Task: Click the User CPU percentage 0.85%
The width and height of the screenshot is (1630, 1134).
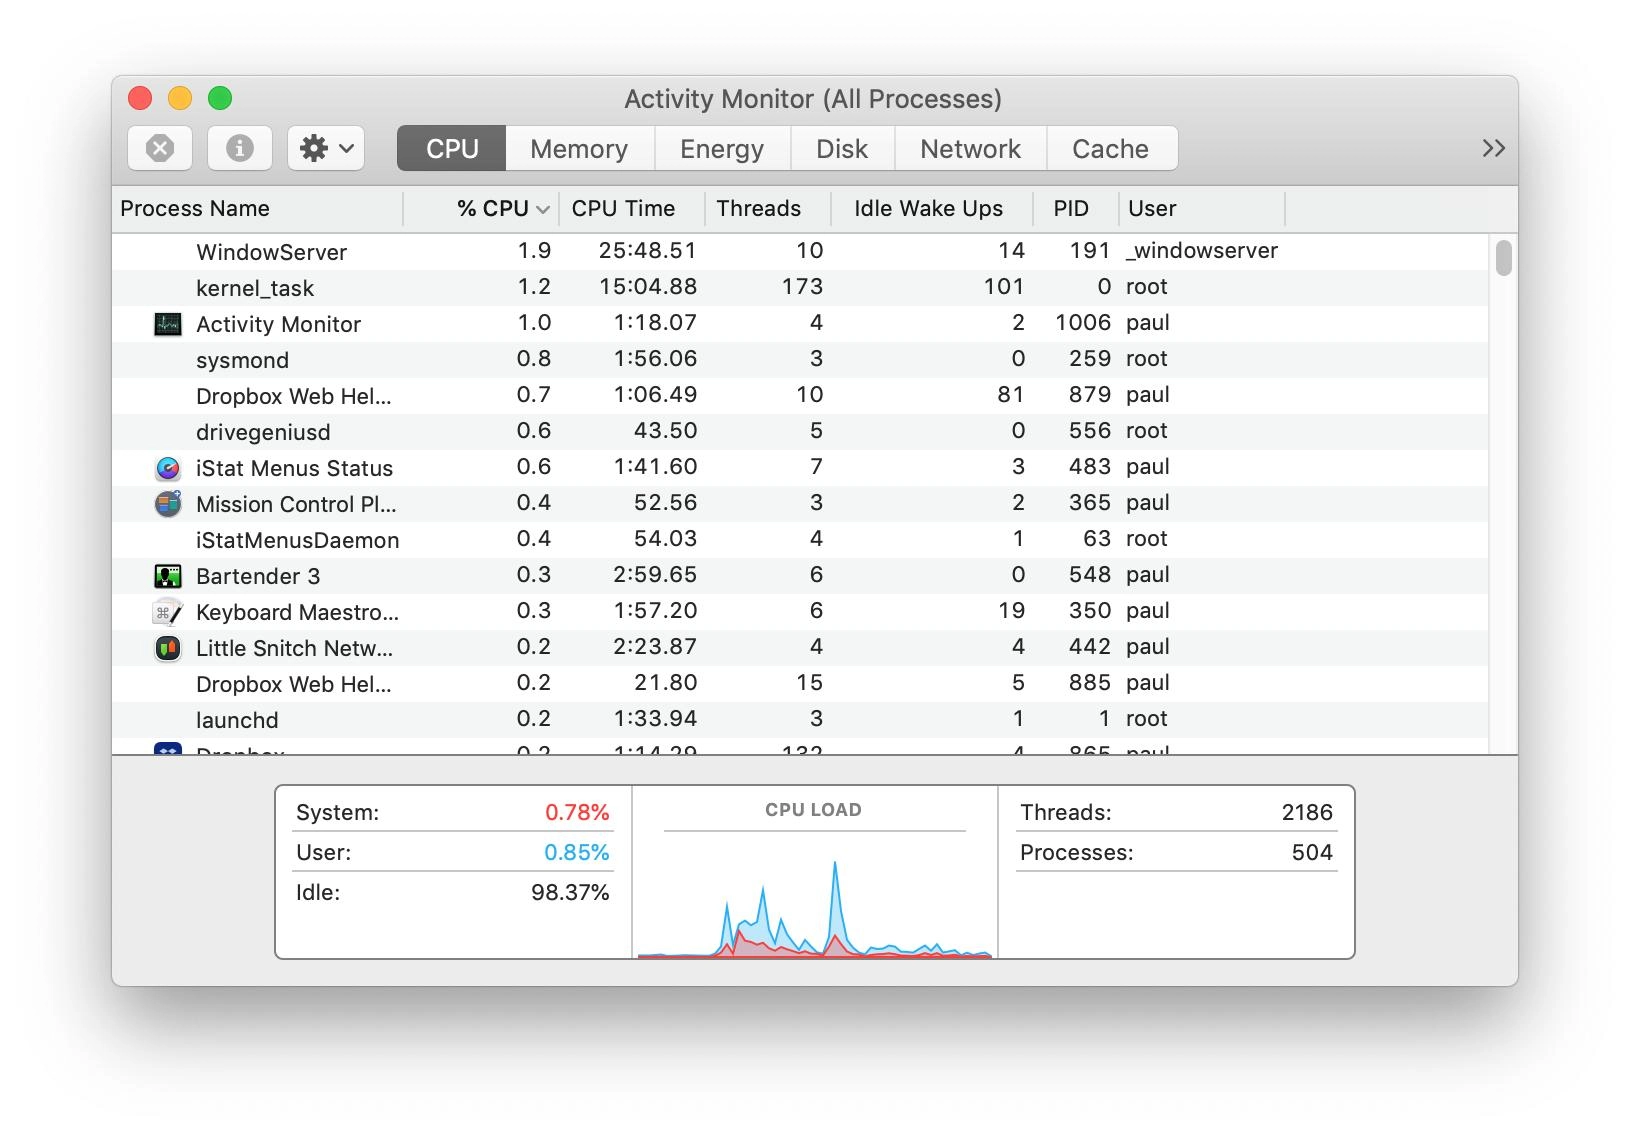Action: click(x=577, y=852)
